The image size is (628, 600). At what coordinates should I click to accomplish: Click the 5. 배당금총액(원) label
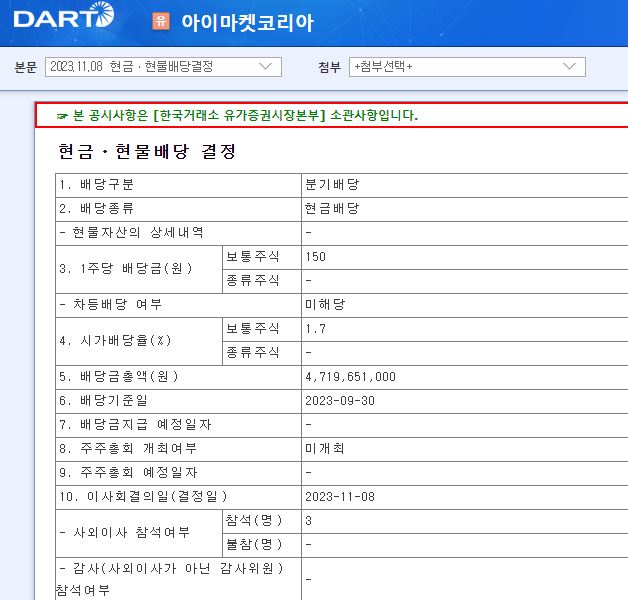tap(119, 377)
